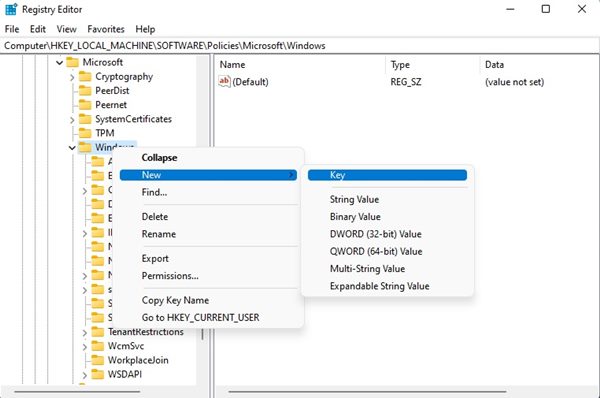Select the PeerDist folder icon
600x398 pixels.
pos(85,91)
